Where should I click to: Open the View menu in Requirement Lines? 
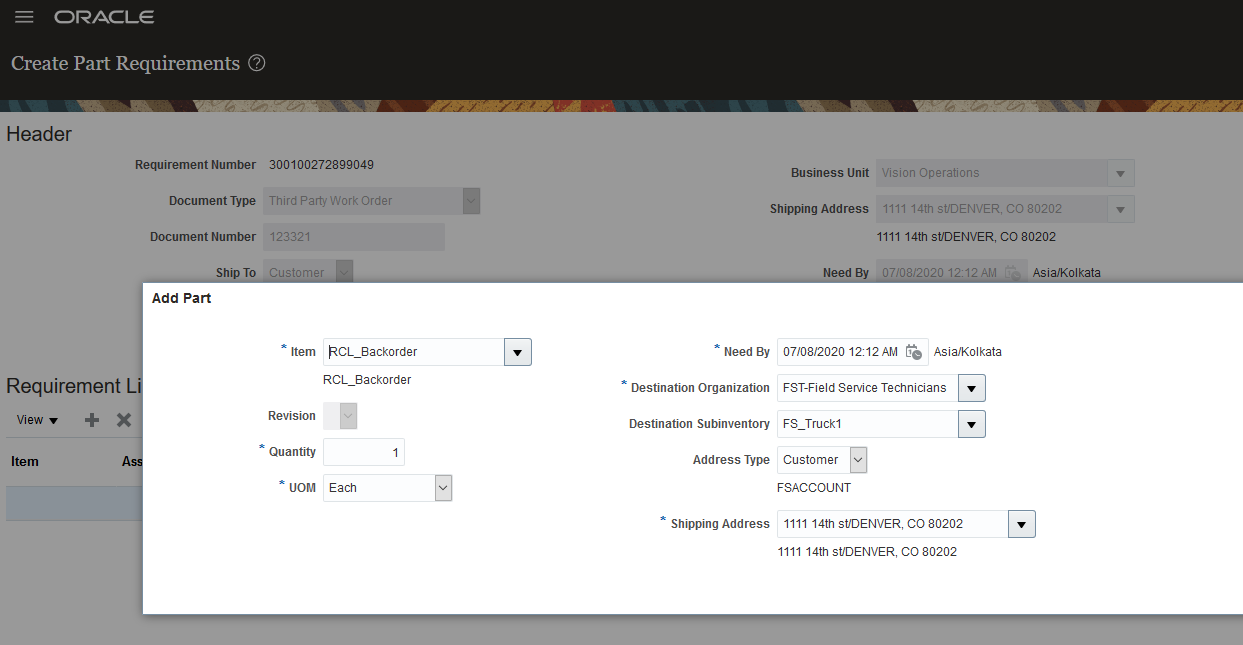pyautogui.click(x=37, y=420)
